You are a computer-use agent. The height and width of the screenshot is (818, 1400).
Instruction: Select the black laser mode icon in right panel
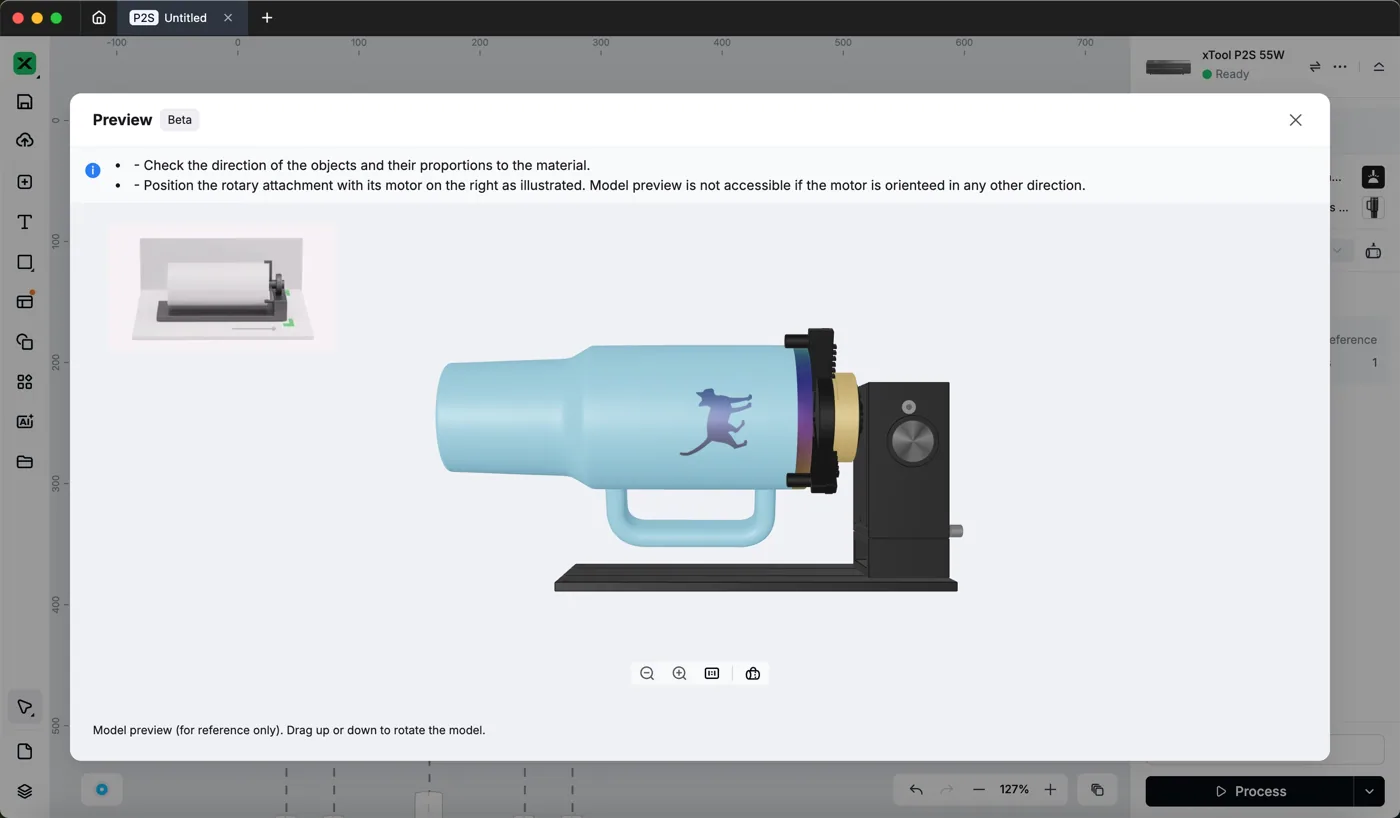(1373, 177)
